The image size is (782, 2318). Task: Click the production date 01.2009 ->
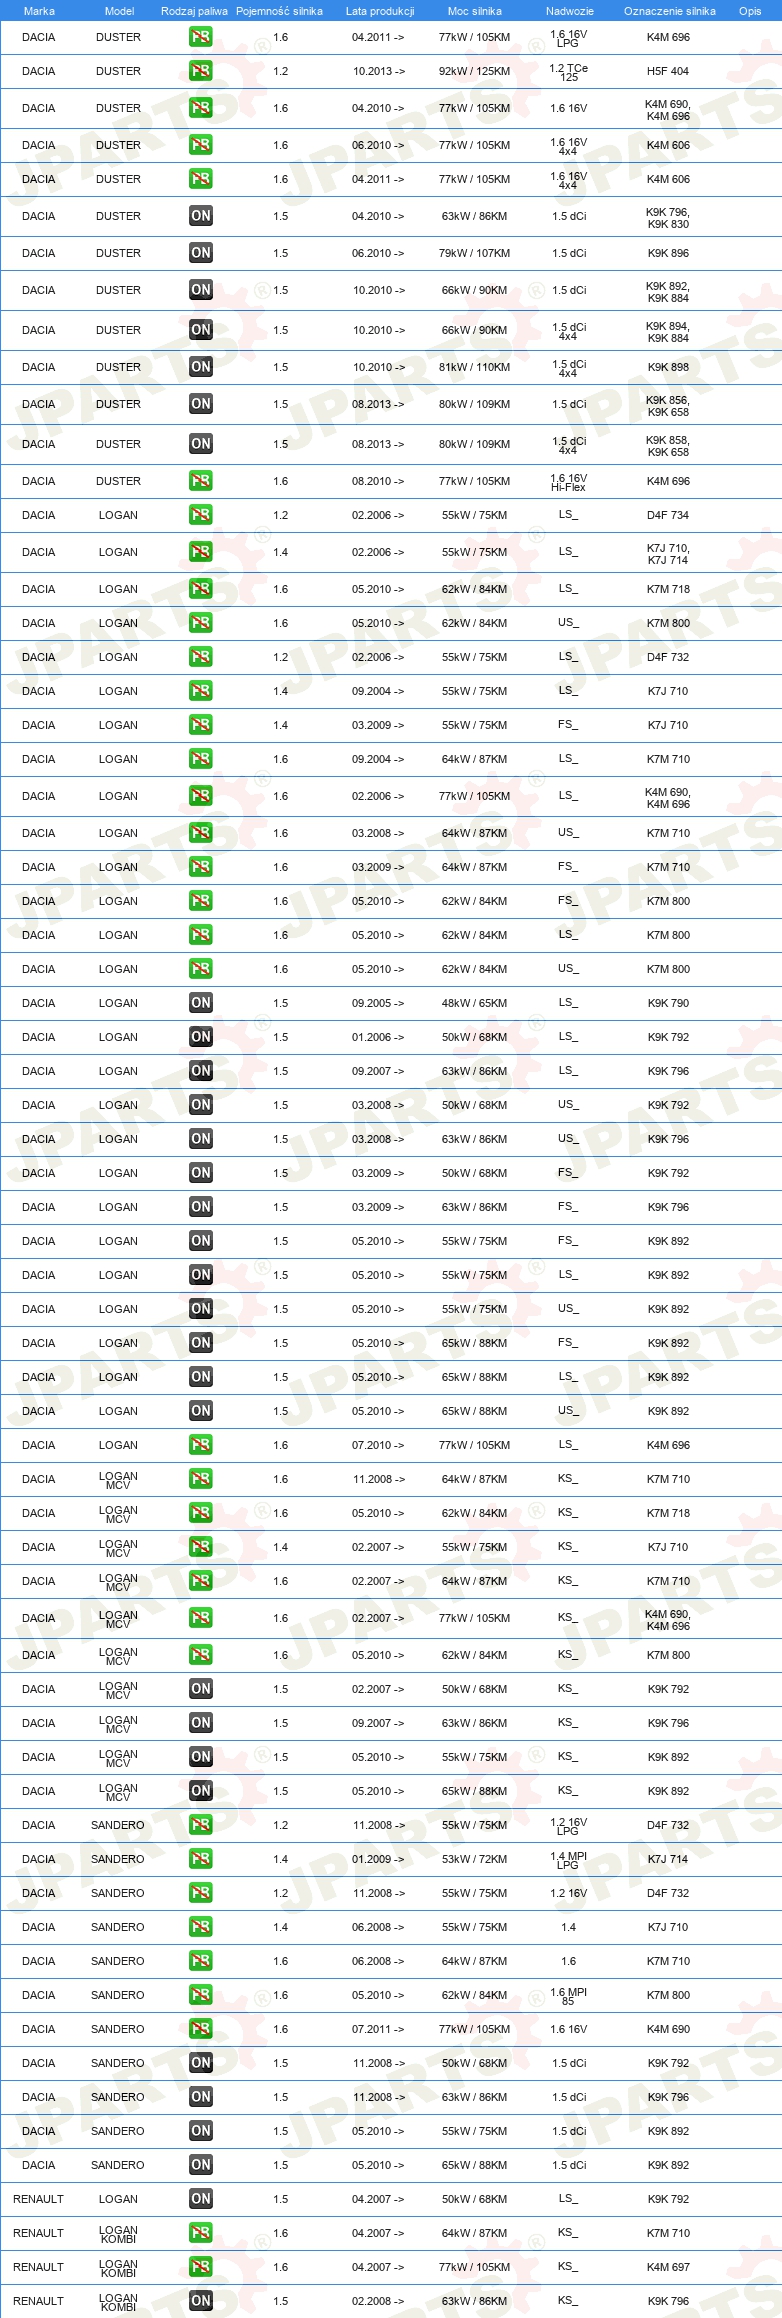coord(378,1859)
